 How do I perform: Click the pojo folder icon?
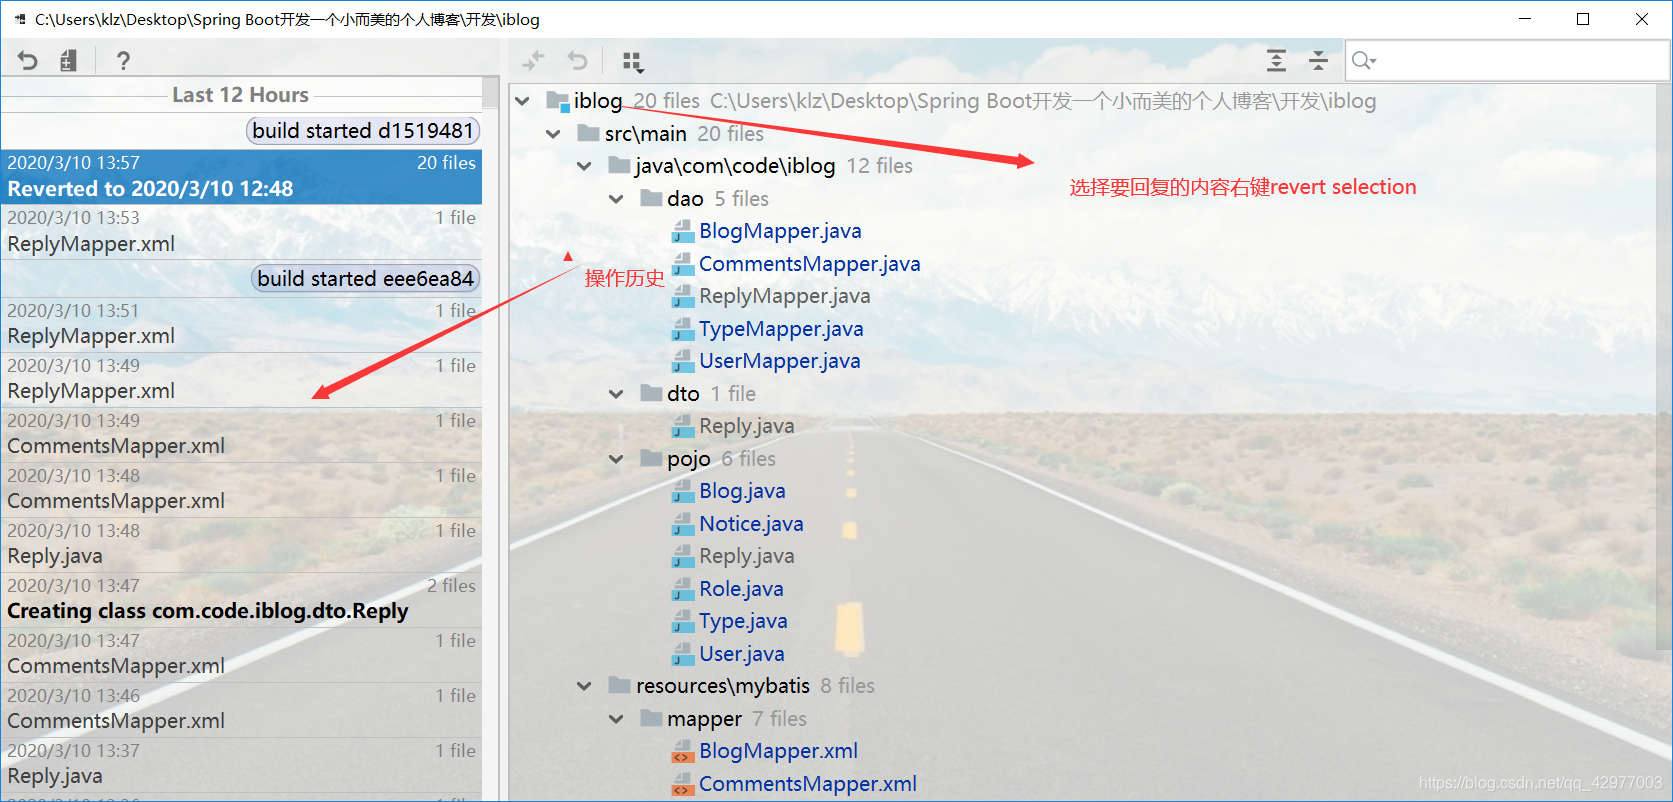pos(651,458)
